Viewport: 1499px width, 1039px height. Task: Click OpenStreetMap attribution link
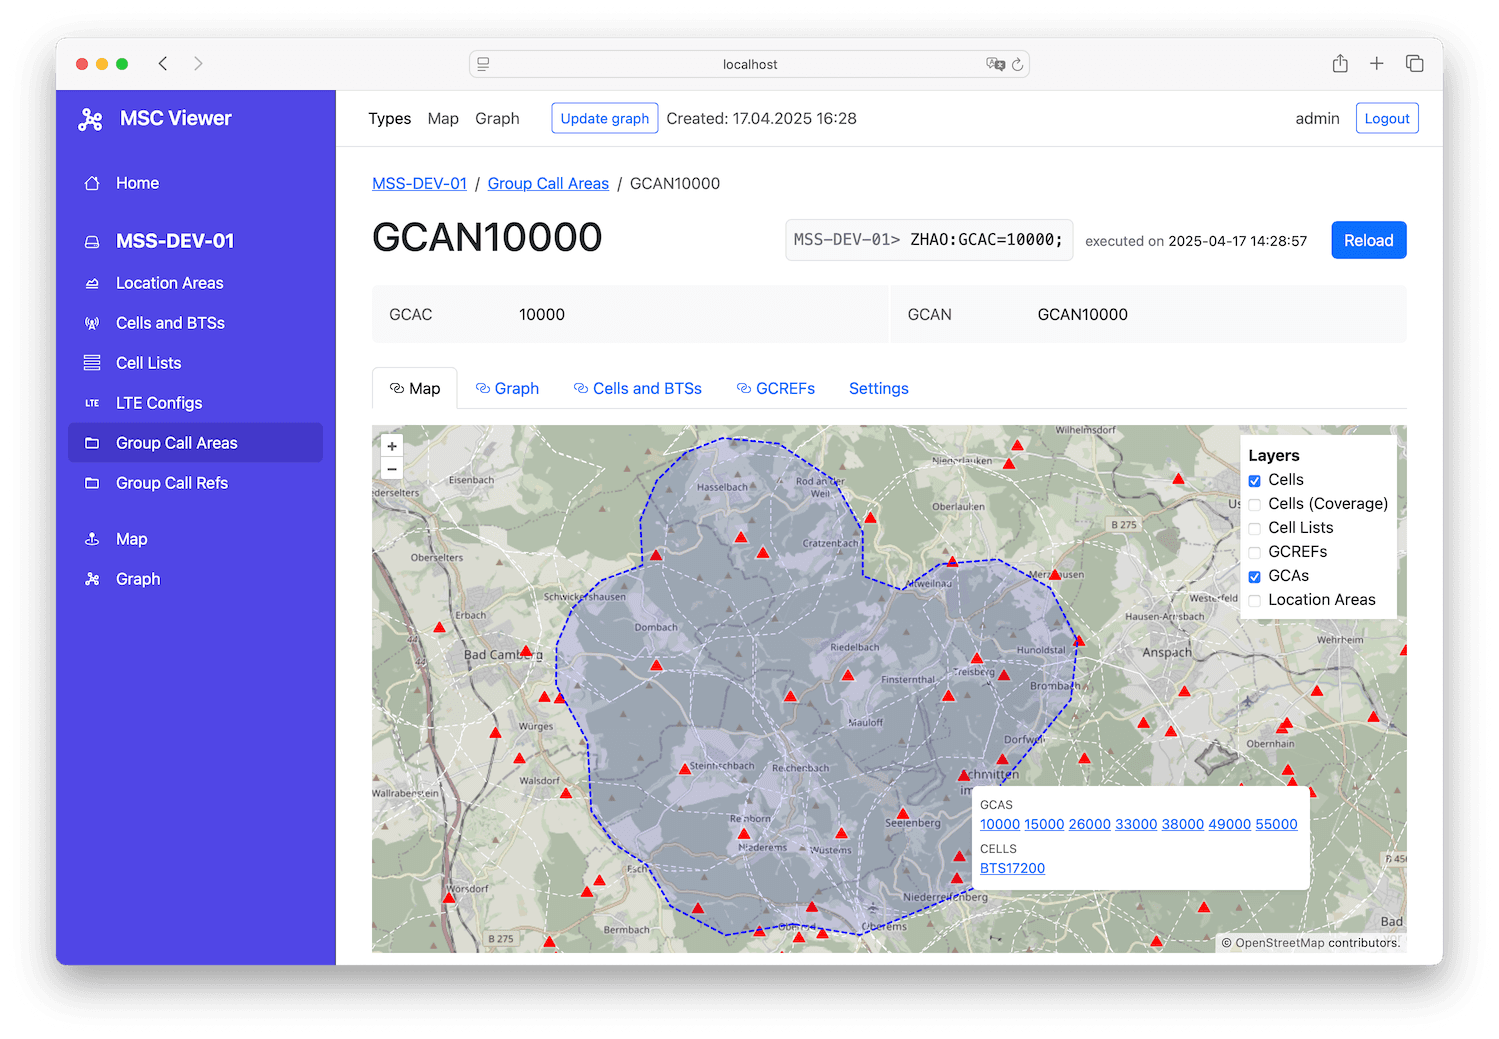1279,942
